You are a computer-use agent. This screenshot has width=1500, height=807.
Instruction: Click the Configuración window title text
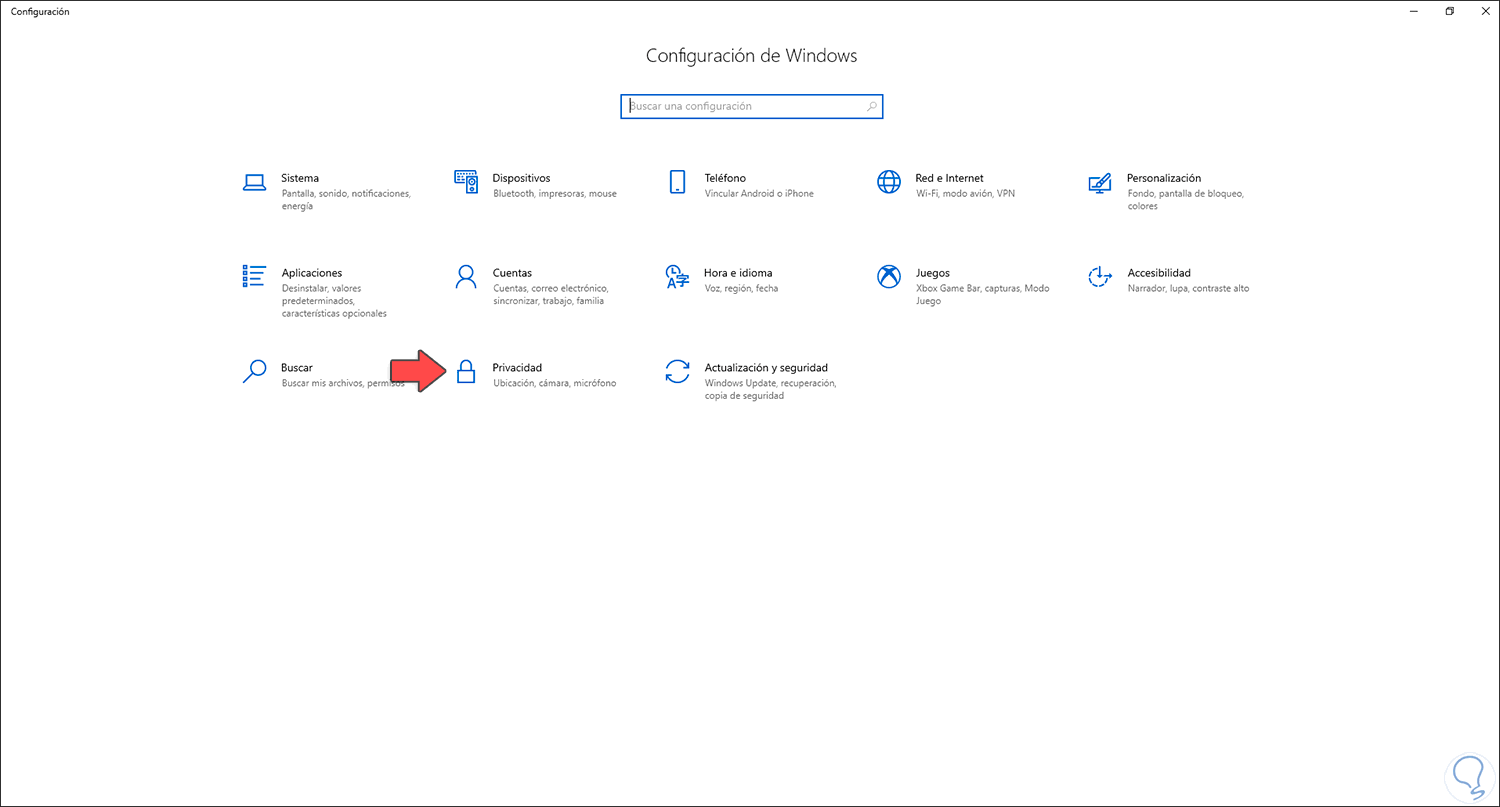(40, 11)
